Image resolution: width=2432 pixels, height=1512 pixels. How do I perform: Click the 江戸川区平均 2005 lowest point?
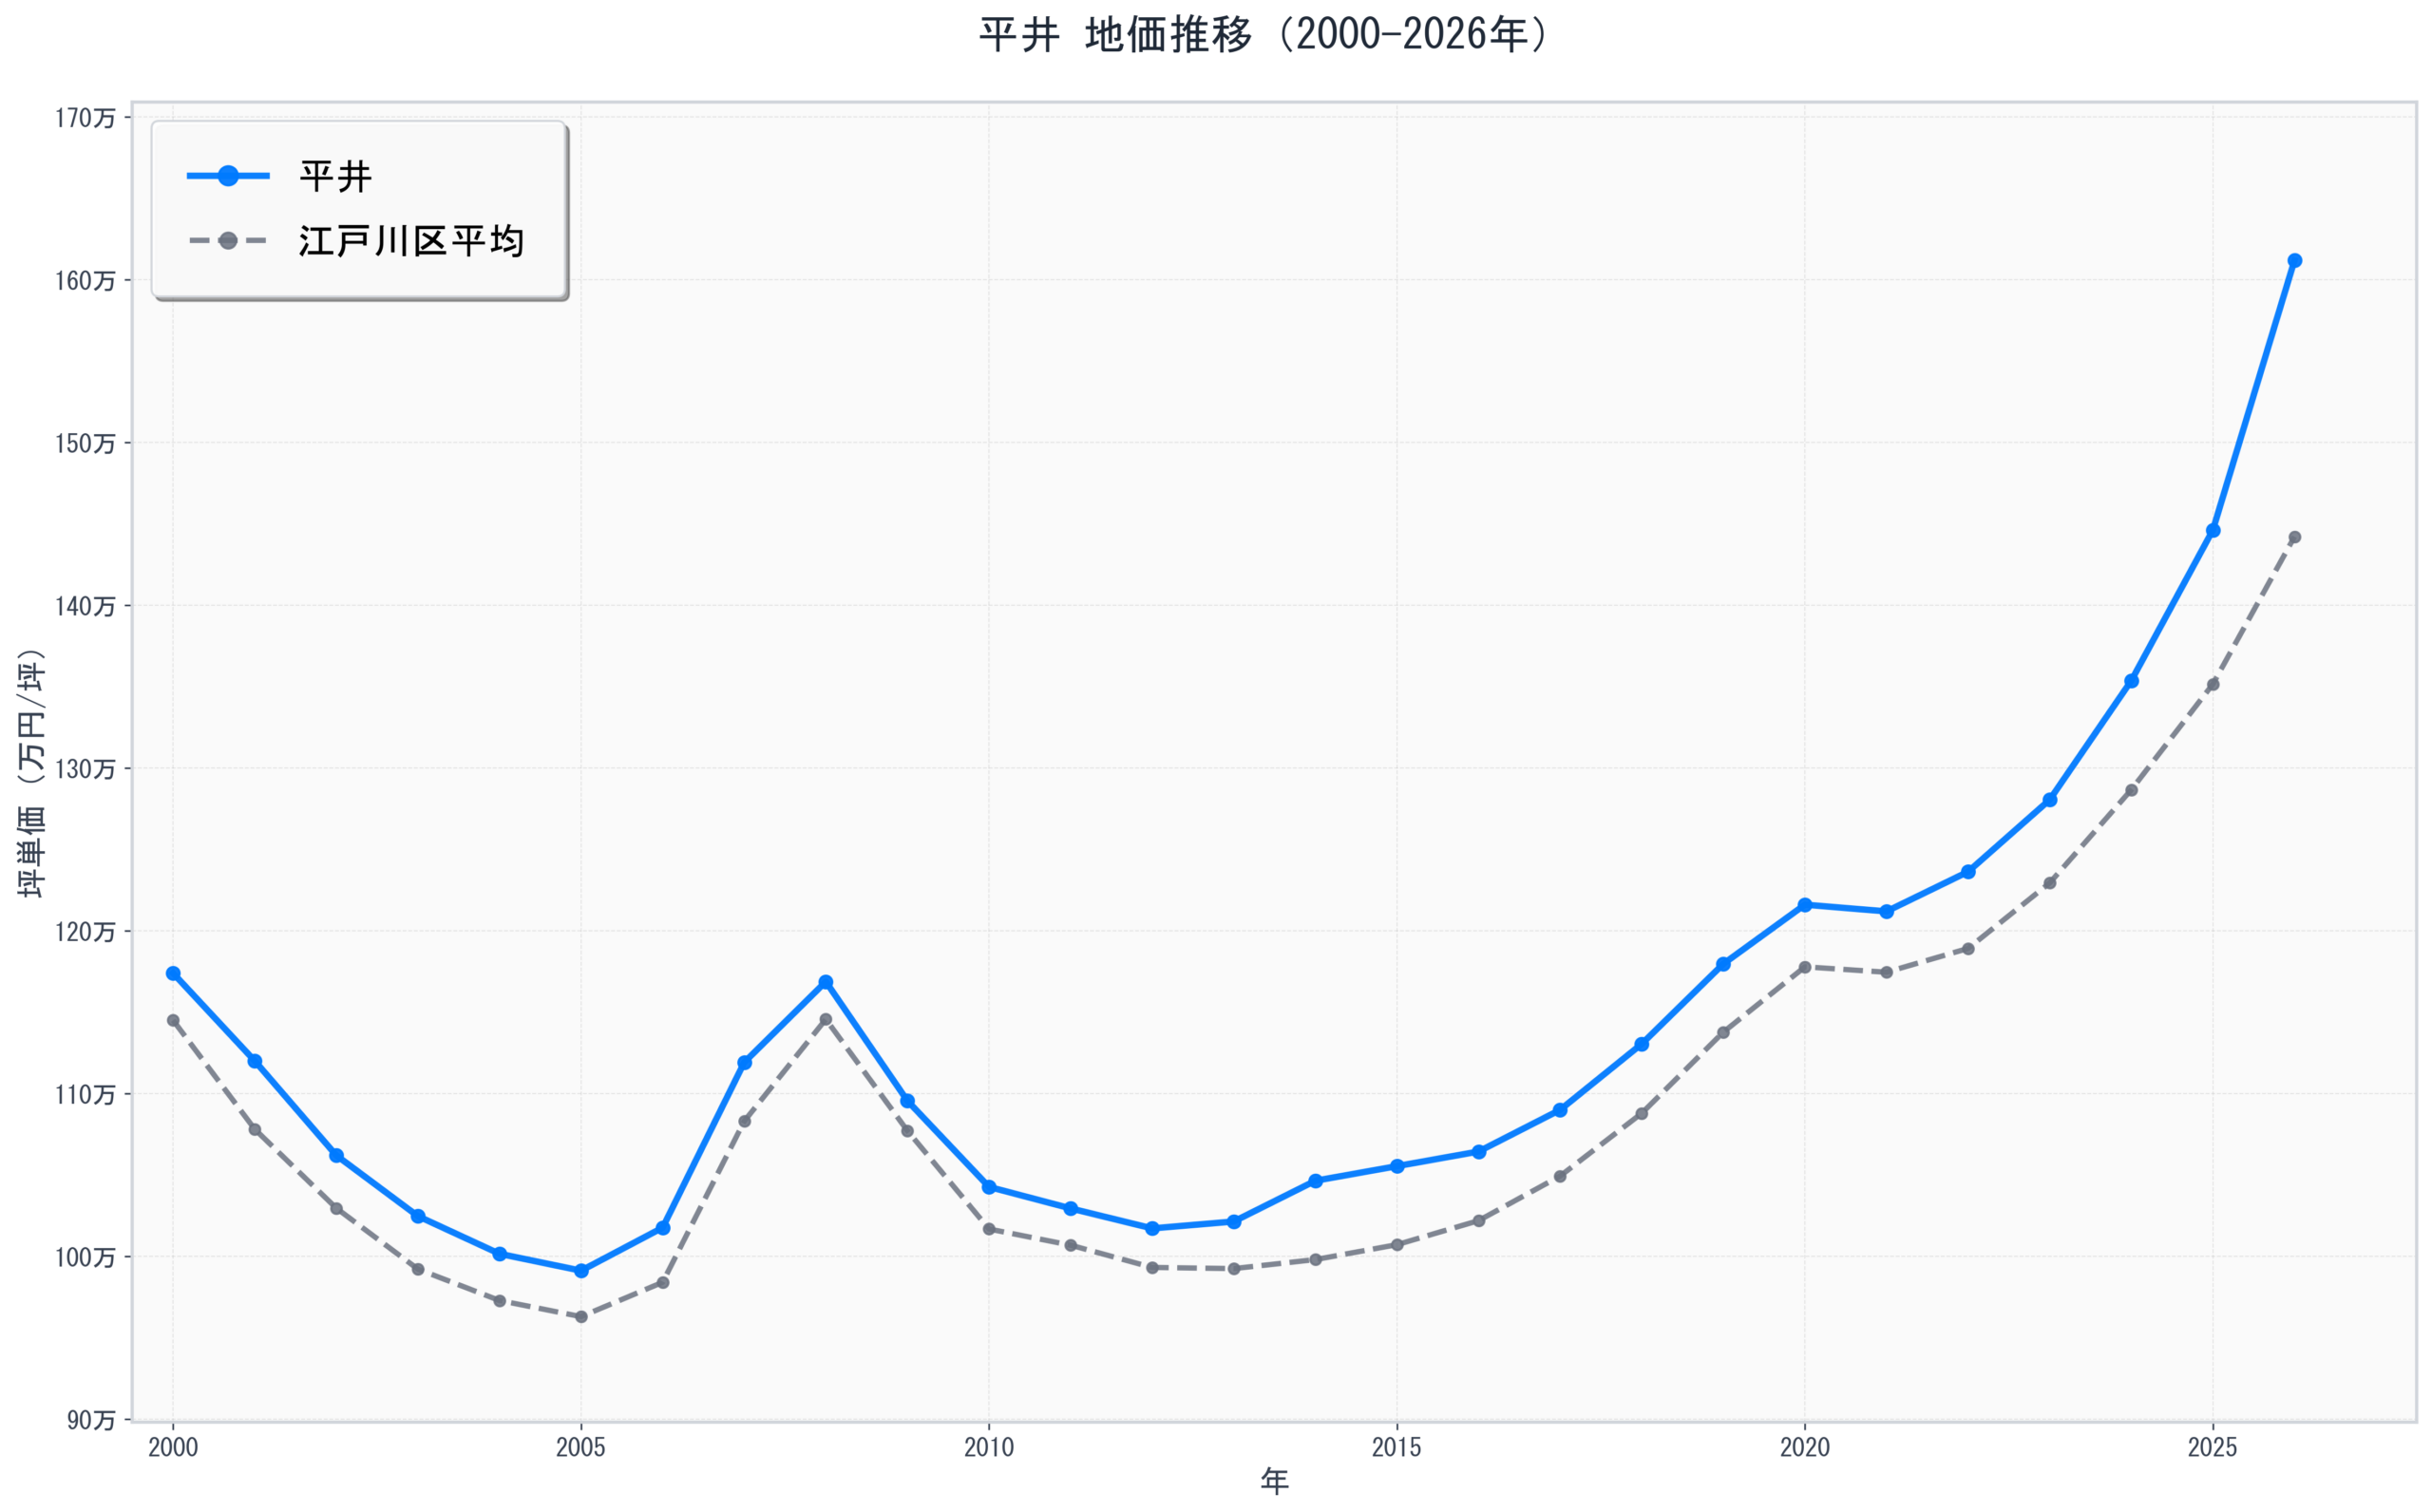[581, 1317]
